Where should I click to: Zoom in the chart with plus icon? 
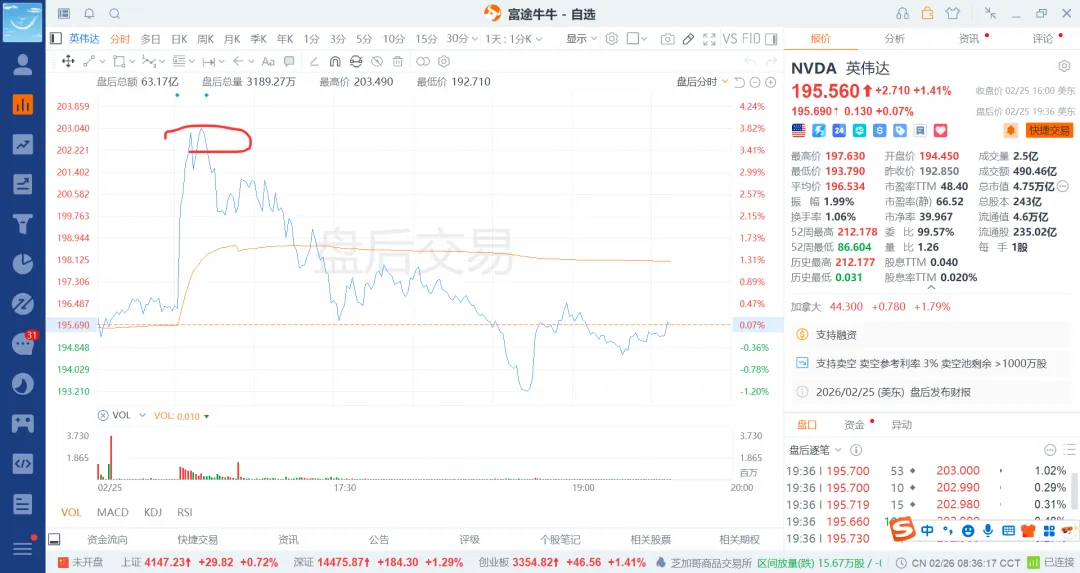(x=771, y=82)
